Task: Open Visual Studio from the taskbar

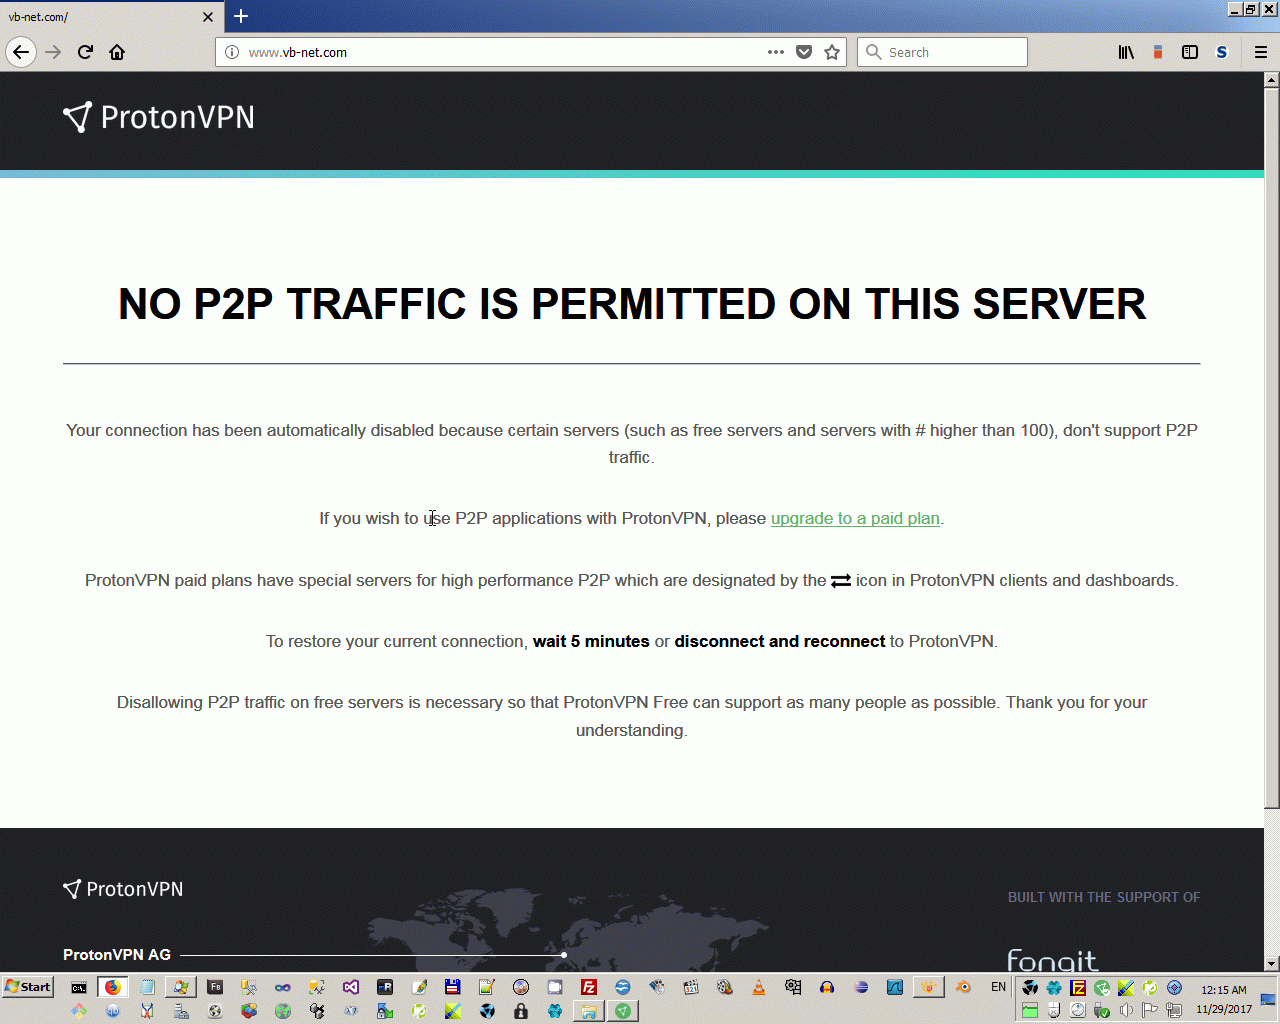Action: pos(351,987)
